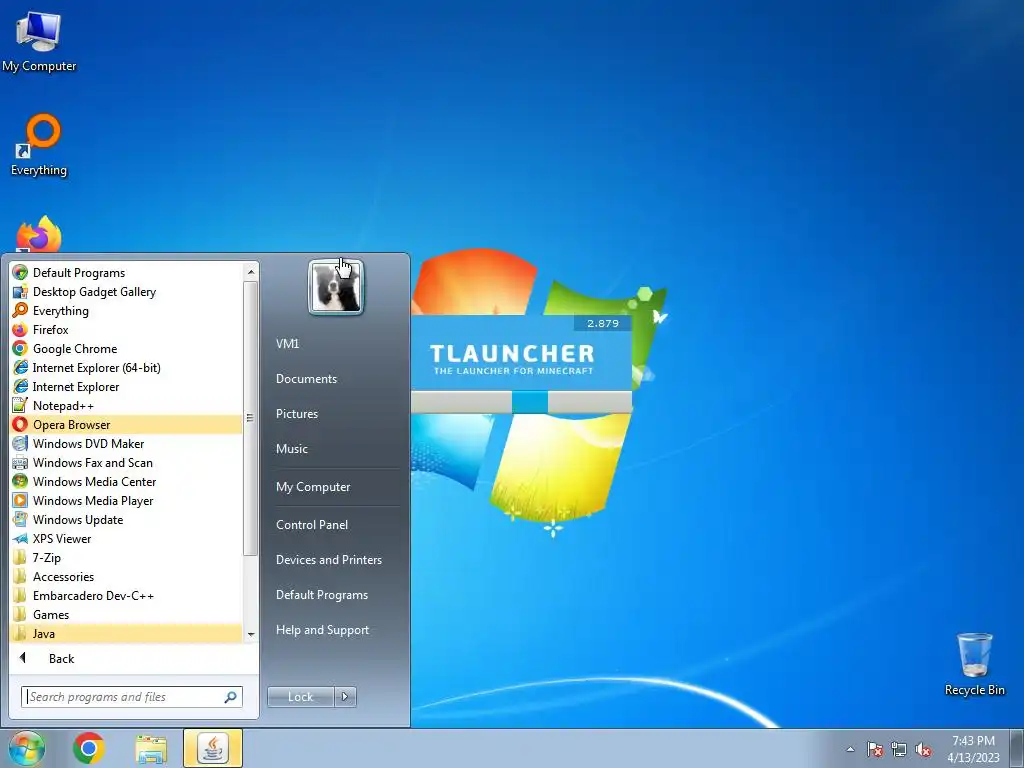Image resolution: width=1024 pixels, height=768 pixels.
Task: Expand the Embarcadero Dev-C++ folder
Action: click(x=126, y=595)
